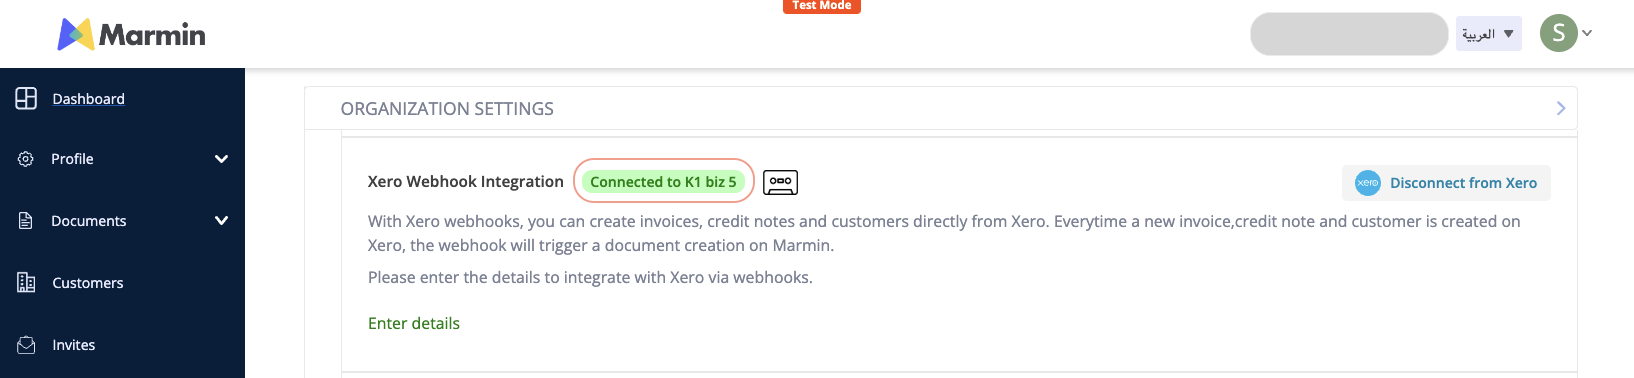
Task: Open the Dashboard grid icon
Action: pos(26,98)
